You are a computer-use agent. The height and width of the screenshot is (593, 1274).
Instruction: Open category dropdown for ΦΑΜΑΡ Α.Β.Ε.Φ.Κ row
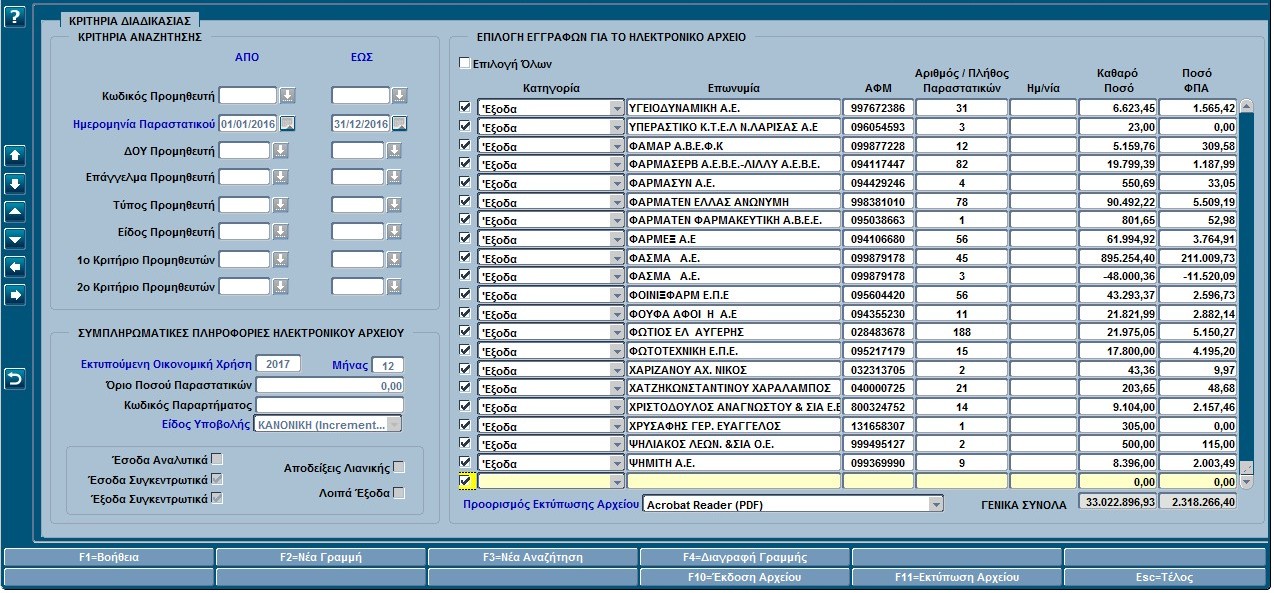tap(617, 146)
